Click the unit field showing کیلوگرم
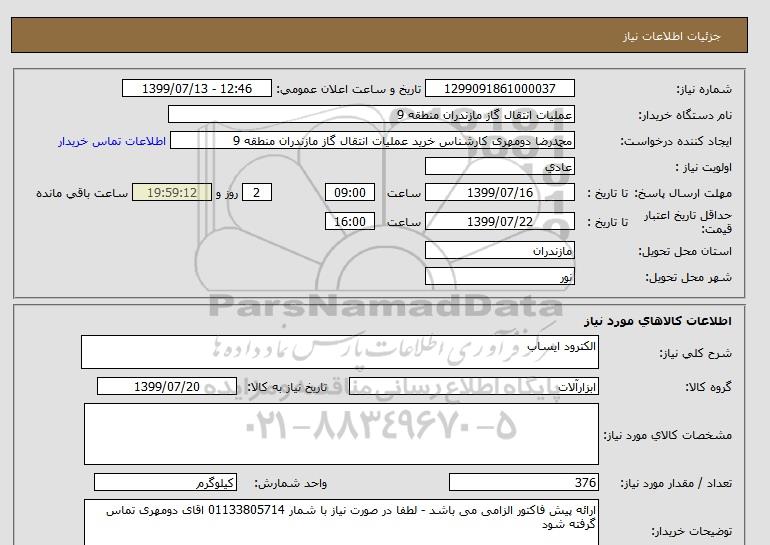Image resolution: width=770 pixels, height=545 pixels. tap(165, 482)
